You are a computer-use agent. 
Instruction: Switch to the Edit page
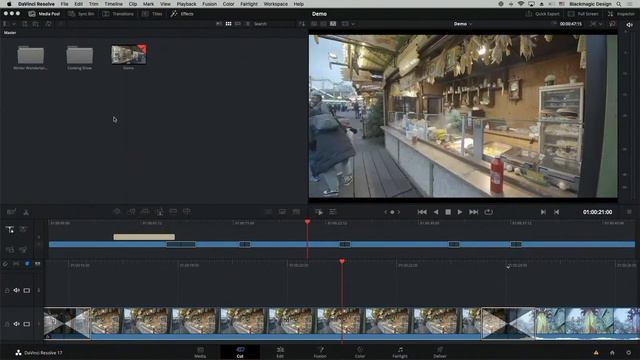[x=280, y=352]
